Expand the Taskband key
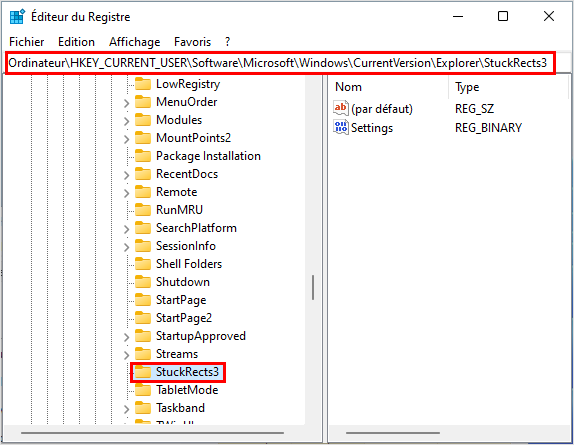This screenshot has height=445, width=574. 126,409
